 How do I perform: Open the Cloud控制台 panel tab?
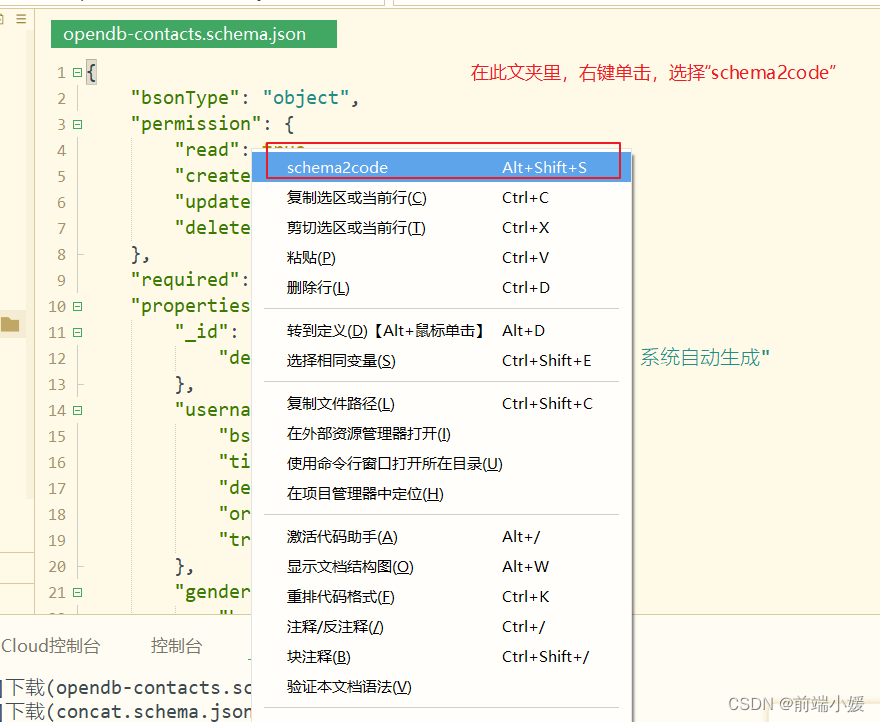52,646
